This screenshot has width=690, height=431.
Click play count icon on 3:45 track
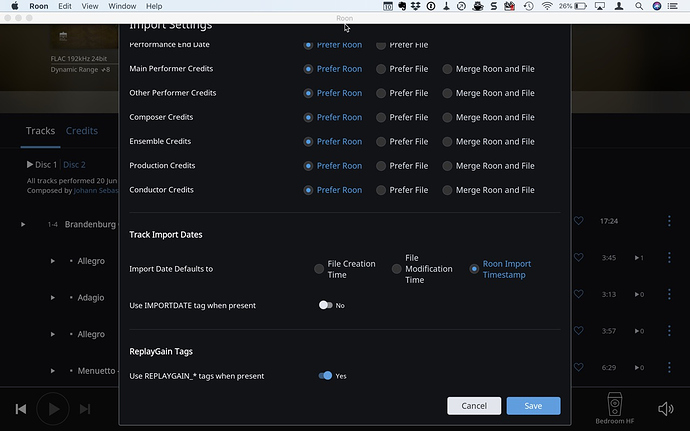tap(639, 258)
